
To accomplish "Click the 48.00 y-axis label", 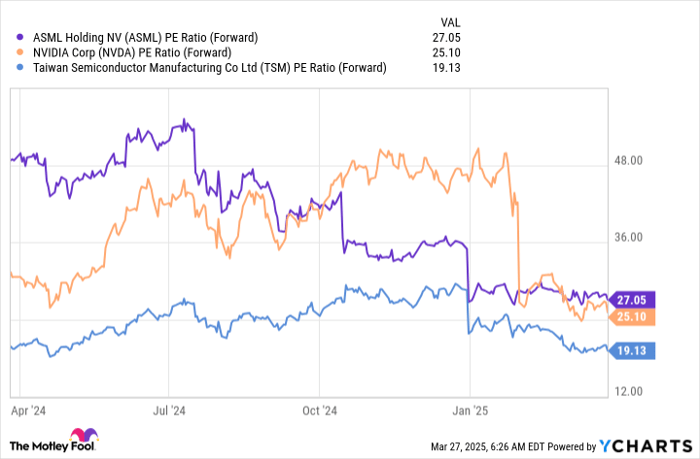I will [x=633, y=161].
